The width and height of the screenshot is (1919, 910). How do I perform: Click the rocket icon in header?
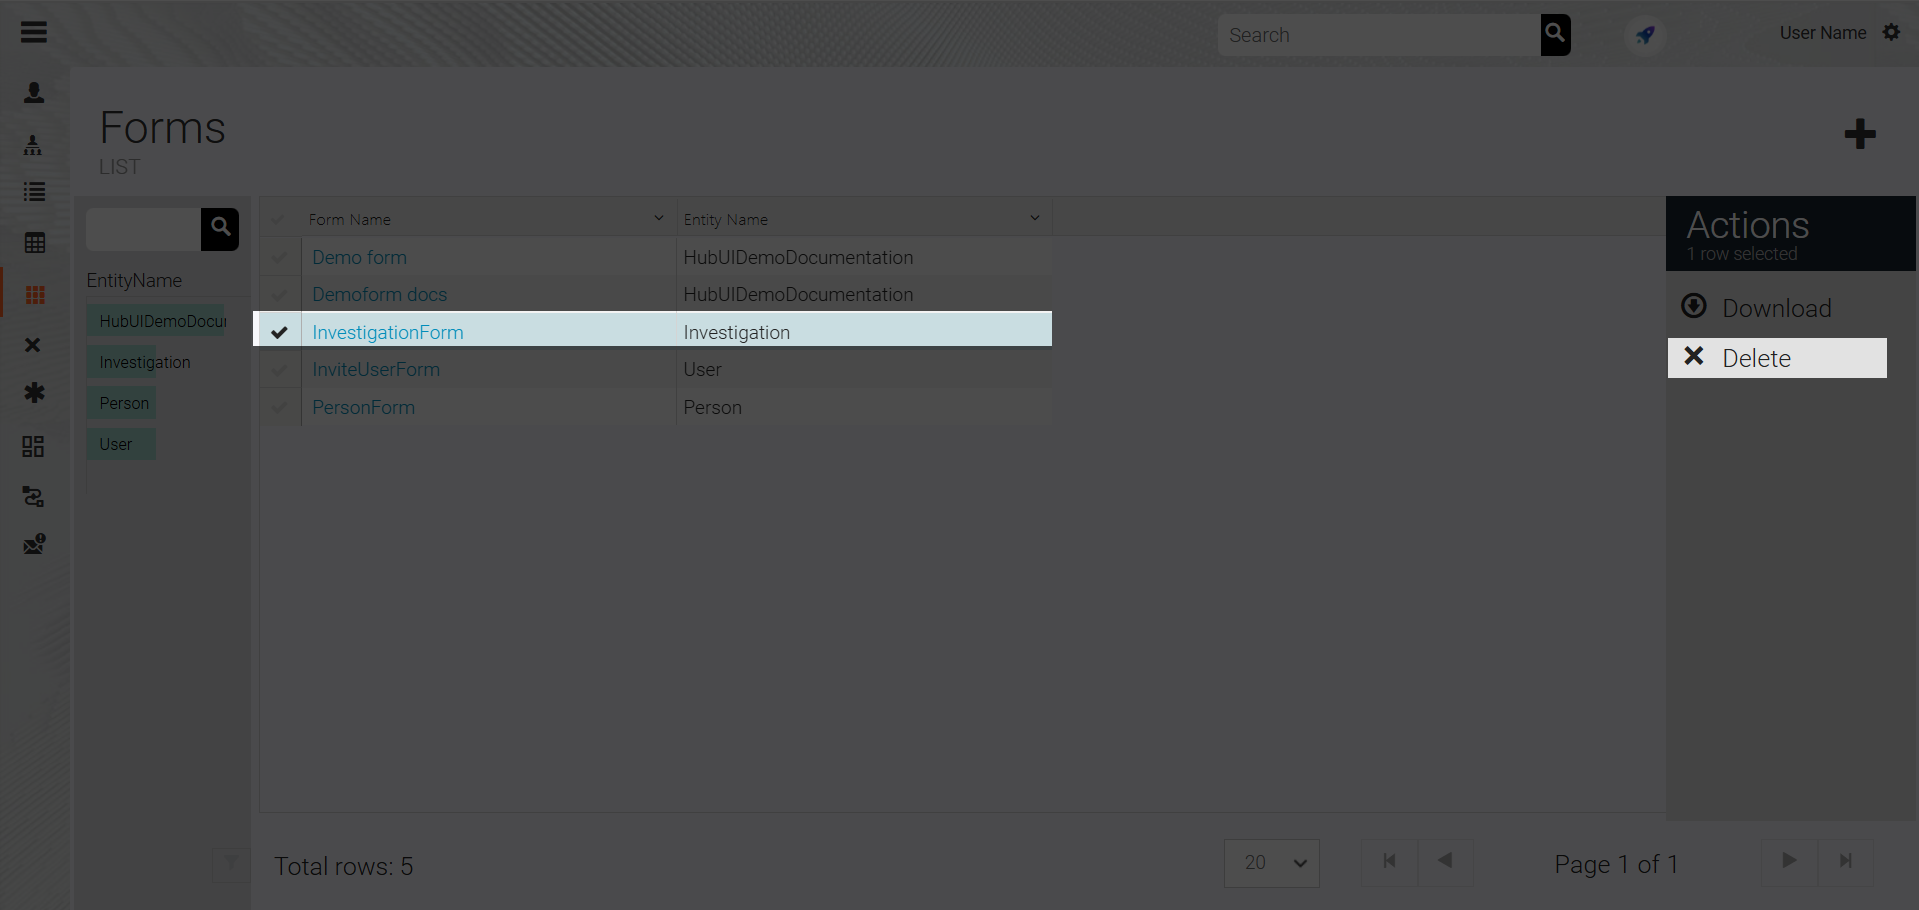coord(1645,35)
